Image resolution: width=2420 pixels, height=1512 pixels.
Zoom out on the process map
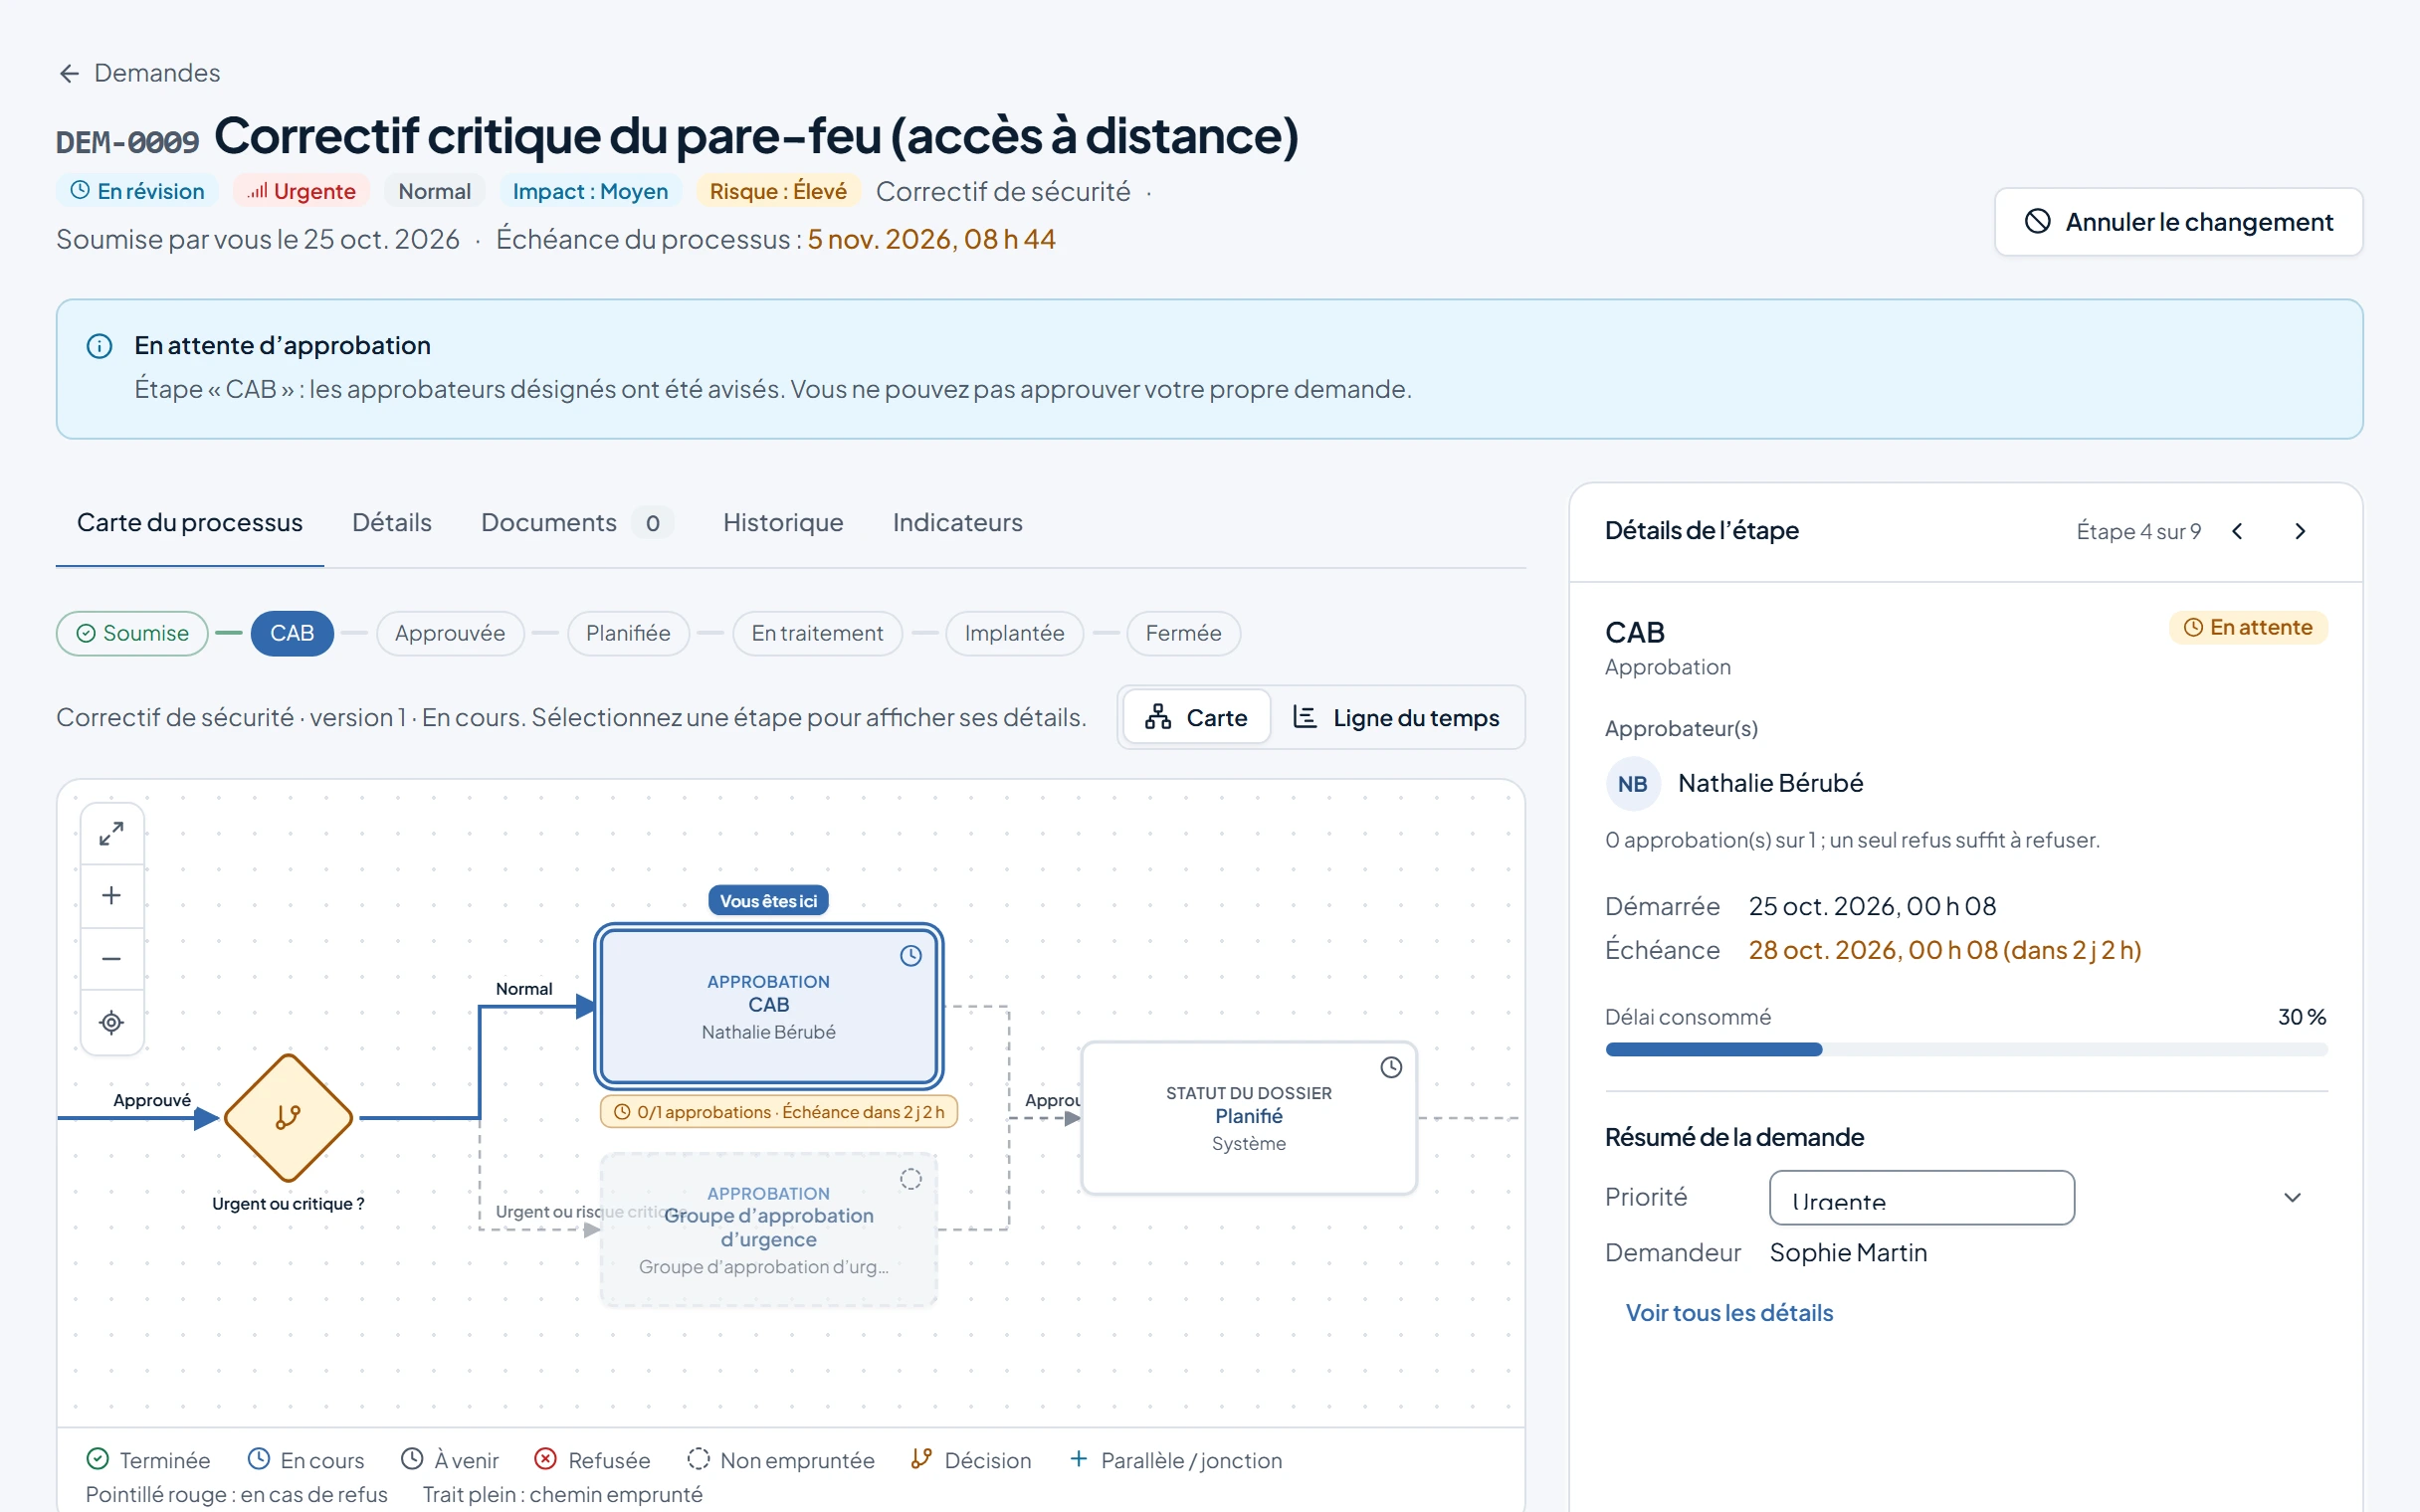[112, 959]
